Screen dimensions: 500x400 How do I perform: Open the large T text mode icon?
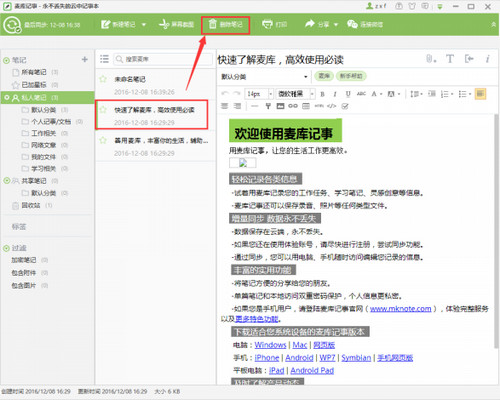tap(450, 59)
